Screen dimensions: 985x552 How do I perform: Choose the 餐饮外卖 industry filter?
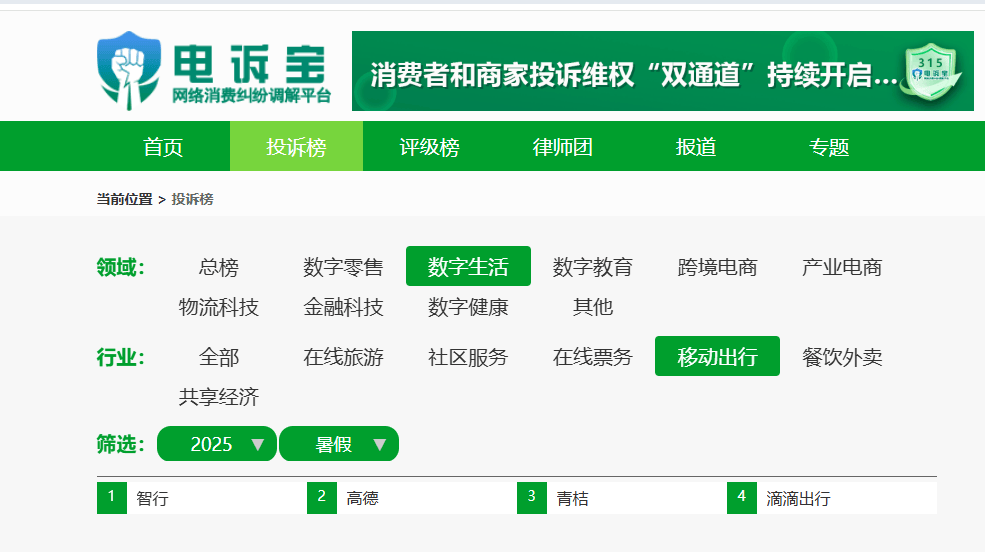pos(841,357)
